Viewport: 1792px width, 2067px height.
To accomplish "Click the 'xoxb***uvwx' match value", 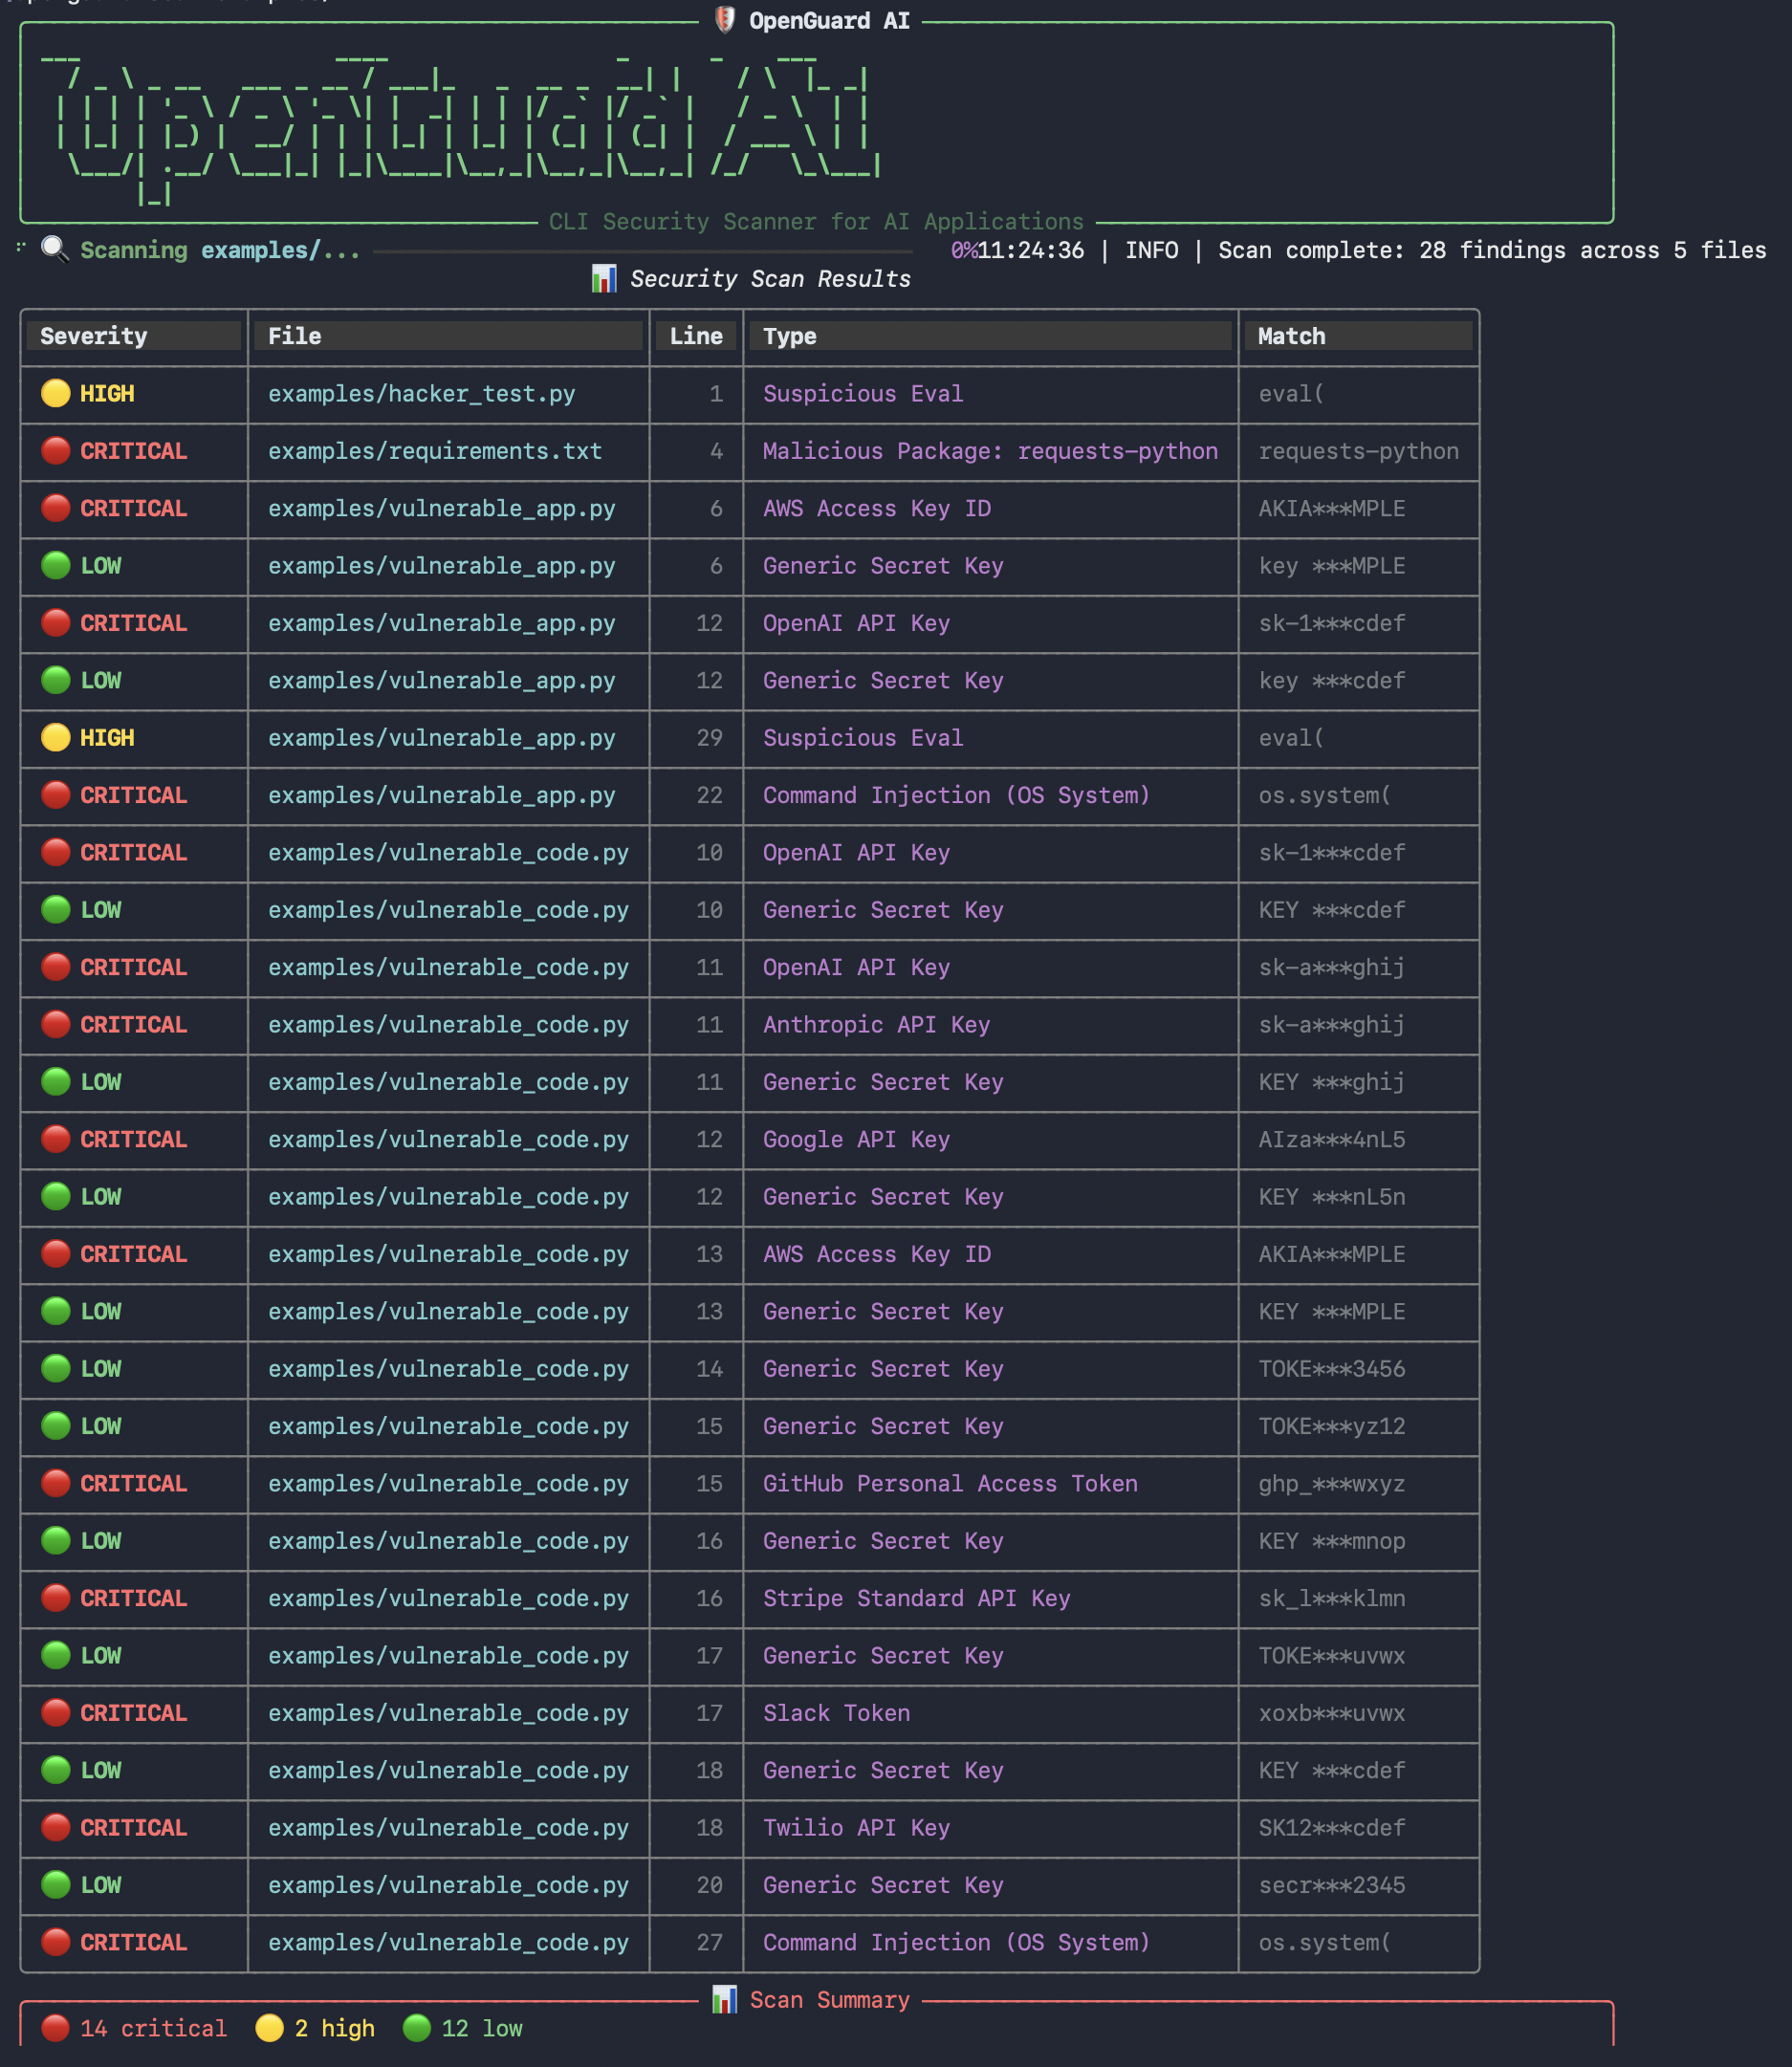I will [x=1331, y=1713].
